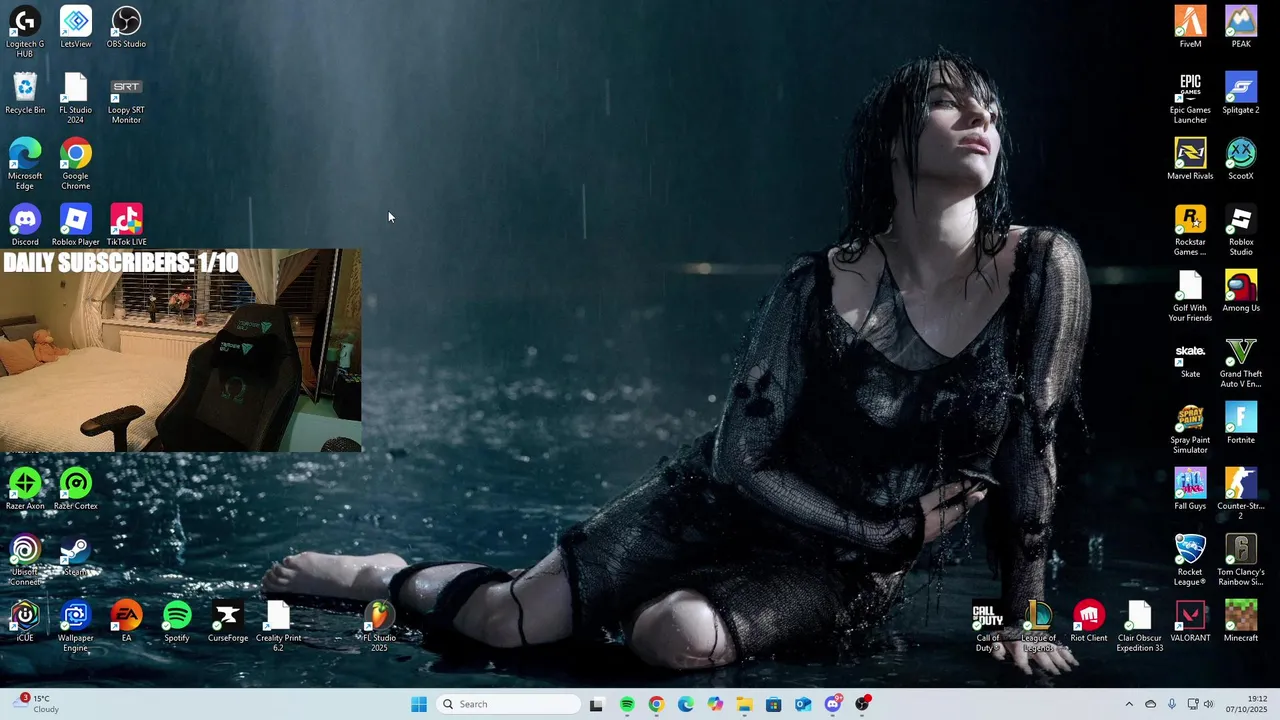1280x720 pixels.
Task: Select the Counter-Strike 2 desktop icon
Action: point(1241,494)
